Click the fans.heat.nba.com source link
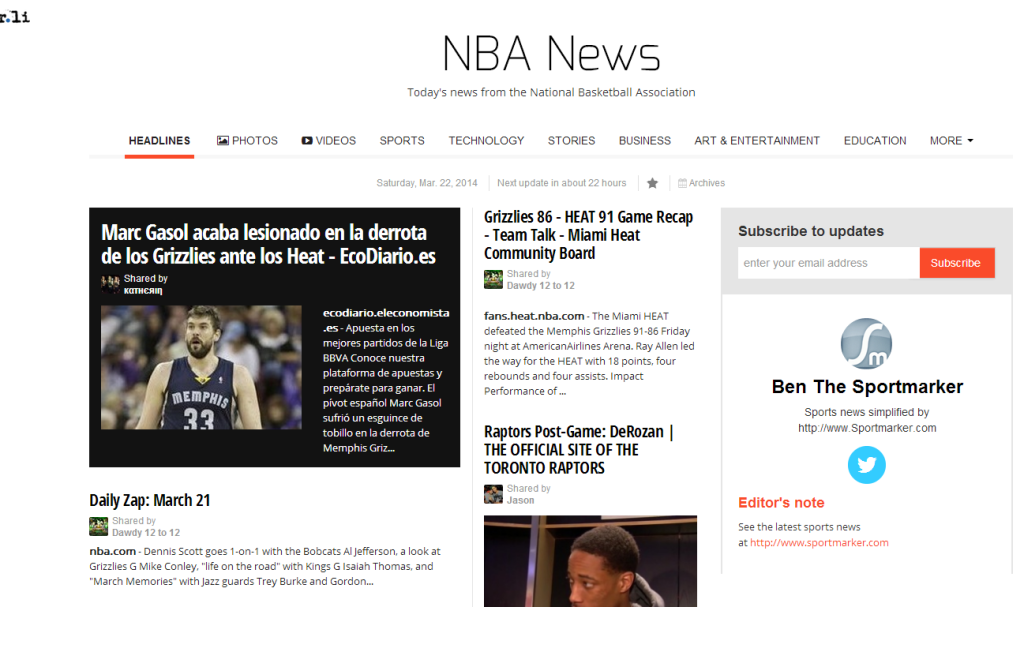The height and width of the screenshot is (667, 1024). tap(534, 316)
